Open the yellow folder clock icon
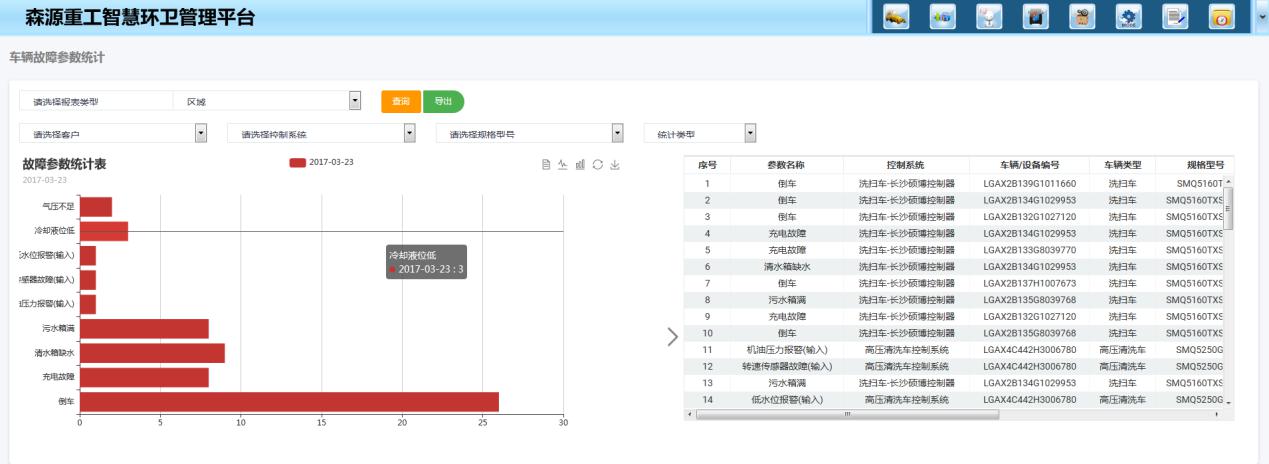 (1221, 17)
